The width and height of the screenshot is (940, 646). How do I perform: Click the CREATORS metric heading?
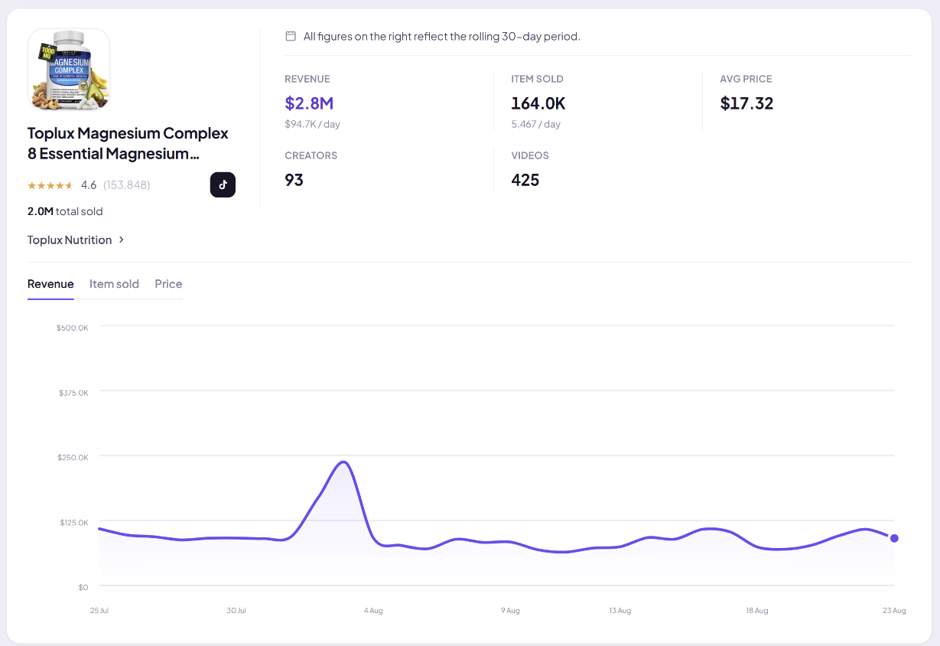coord(311,156)
